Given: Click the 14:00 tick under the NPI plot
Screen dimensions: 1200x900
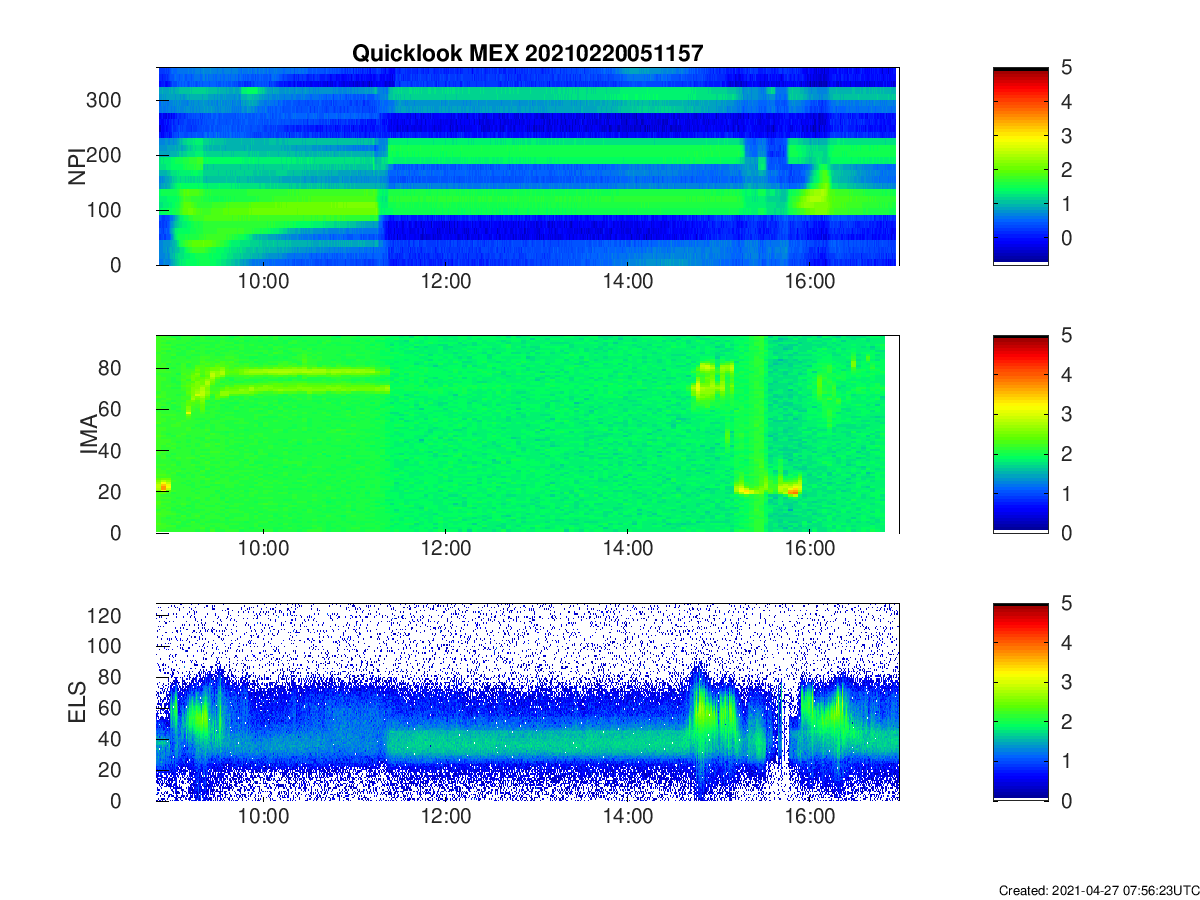Looking at the screenshot, I should (628, 282).
